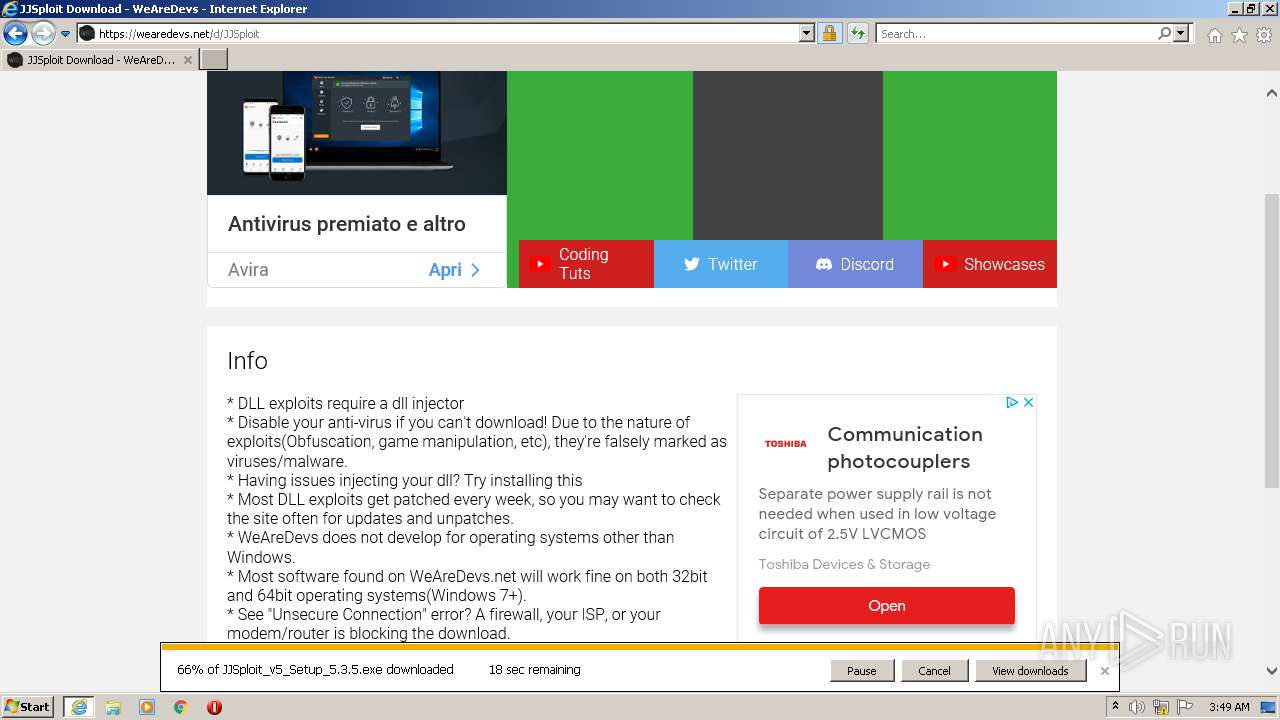The width and height of the screenshot is (1280, 720).
Task: Open the media player taskbar icon
Action: 147,707
